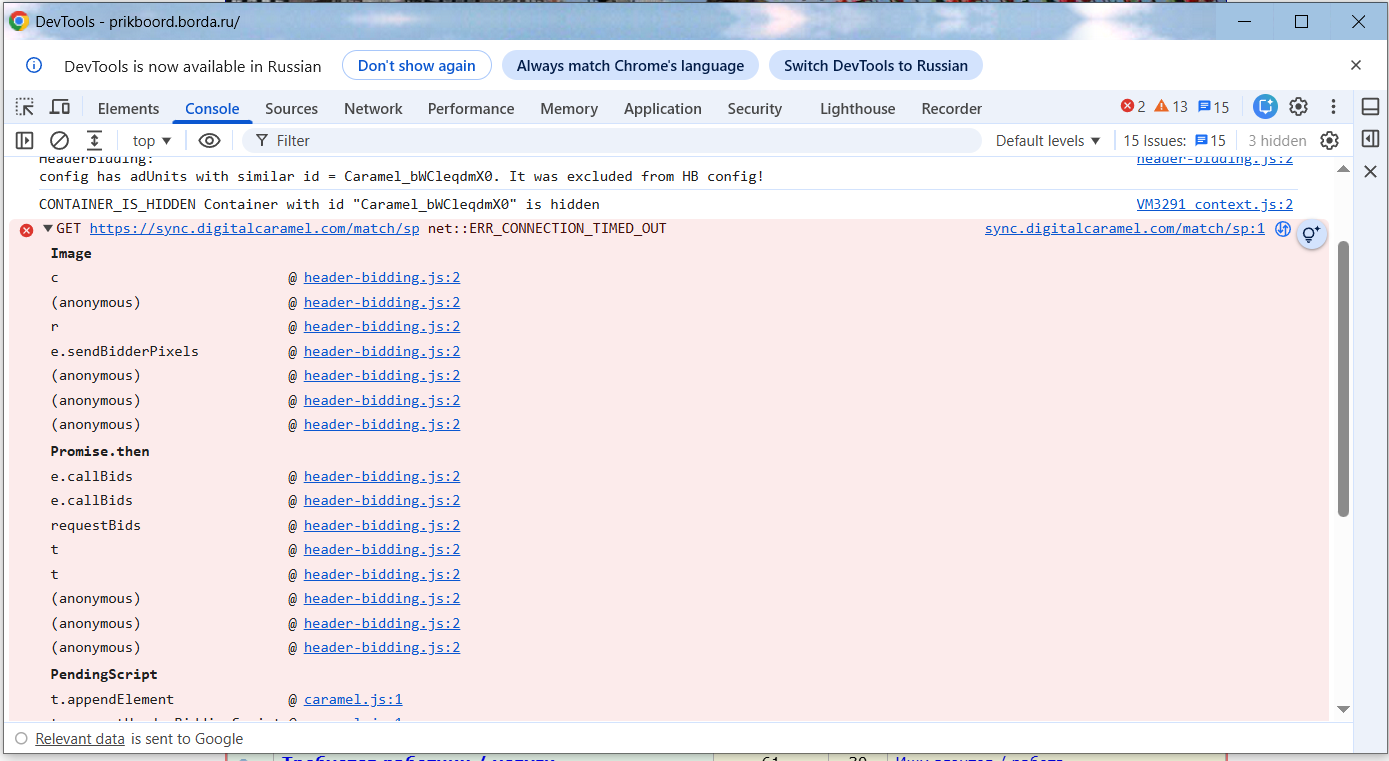This screenshot has width=1389, height=761.
Task: Activate the inspect element picker icon
Action: [25, 107]
